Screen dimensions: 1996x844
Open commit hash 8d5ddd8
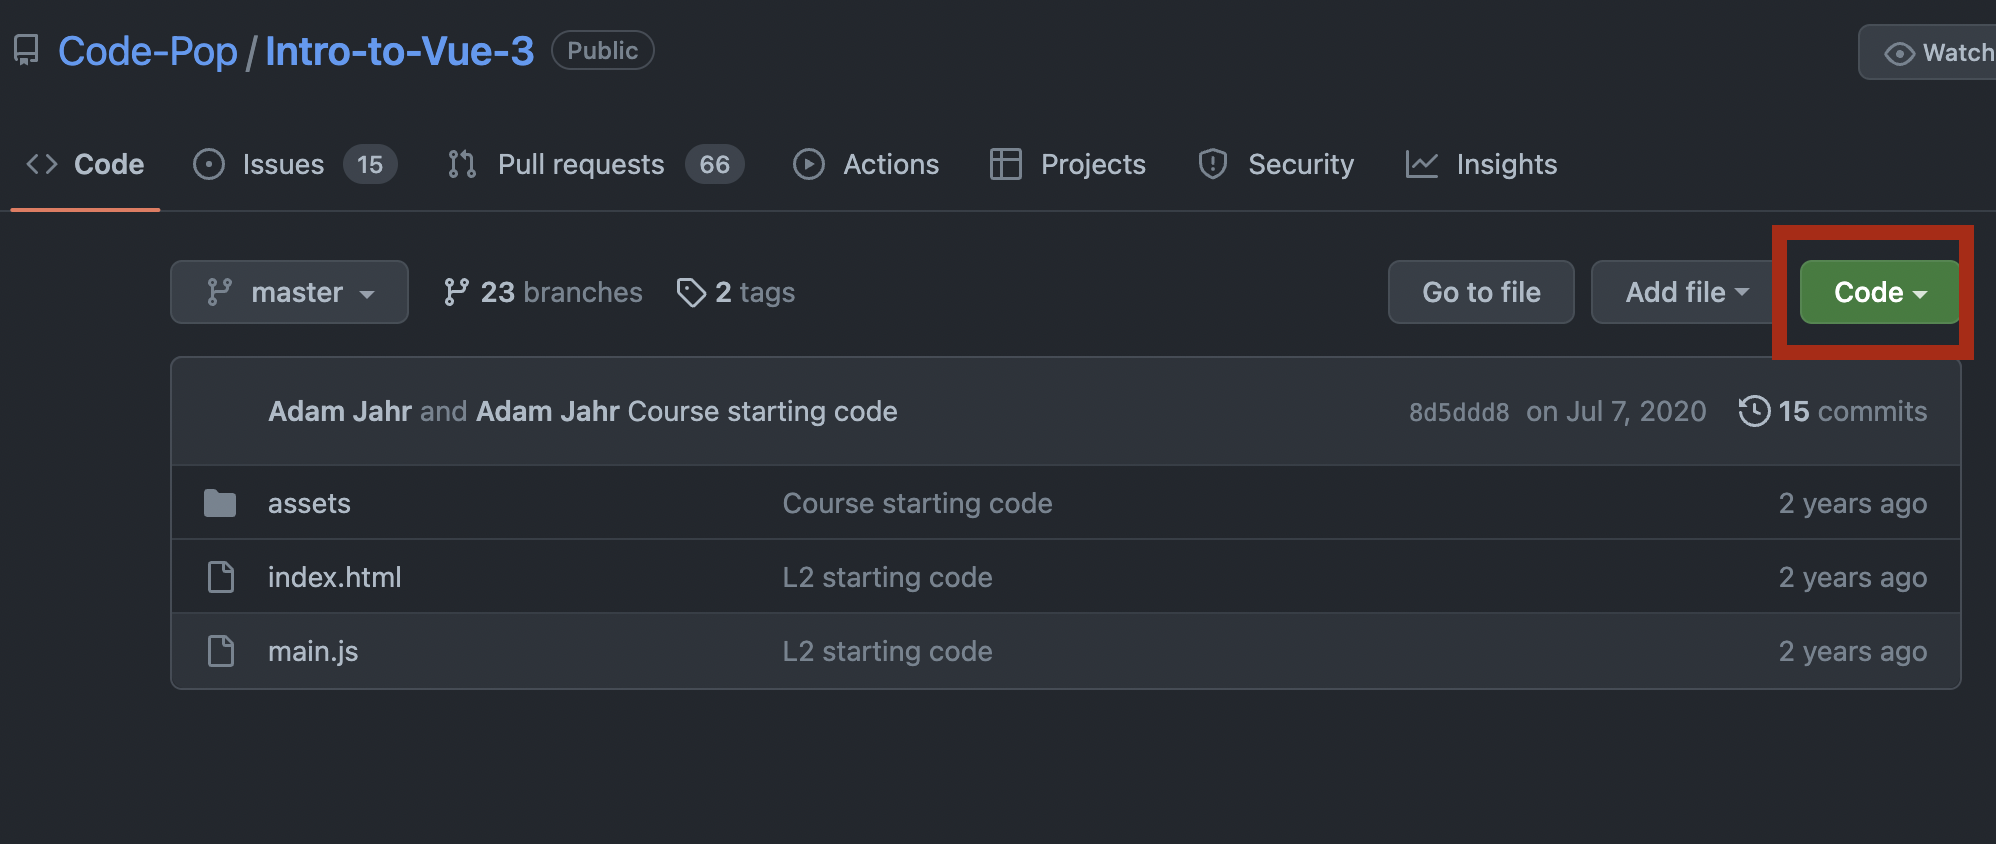pos(1459,412)
